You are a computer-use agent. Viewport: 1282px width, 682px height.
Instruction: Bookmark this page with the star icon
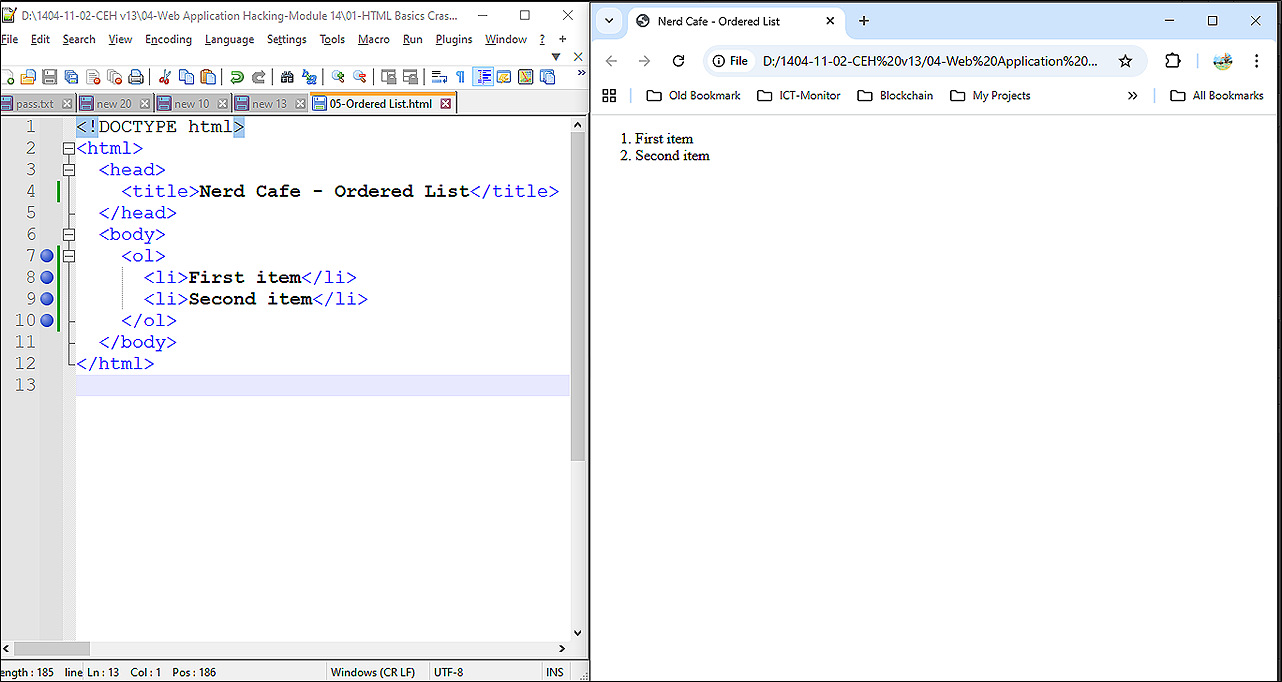tap(1125, 61)
